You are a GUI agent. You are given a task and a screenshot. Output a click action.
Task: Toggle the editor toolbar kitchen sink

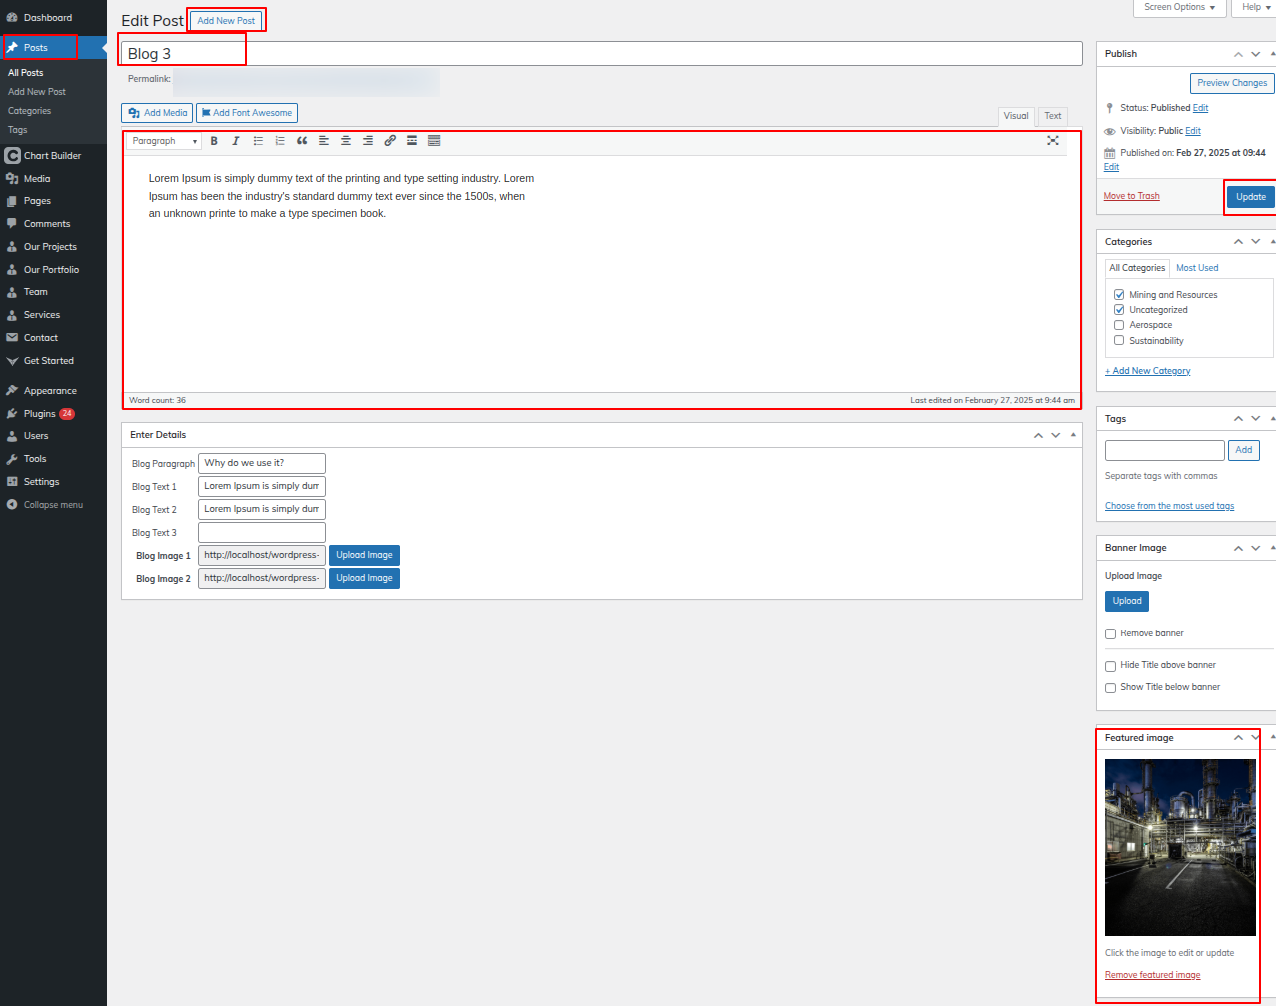[434, 141]
